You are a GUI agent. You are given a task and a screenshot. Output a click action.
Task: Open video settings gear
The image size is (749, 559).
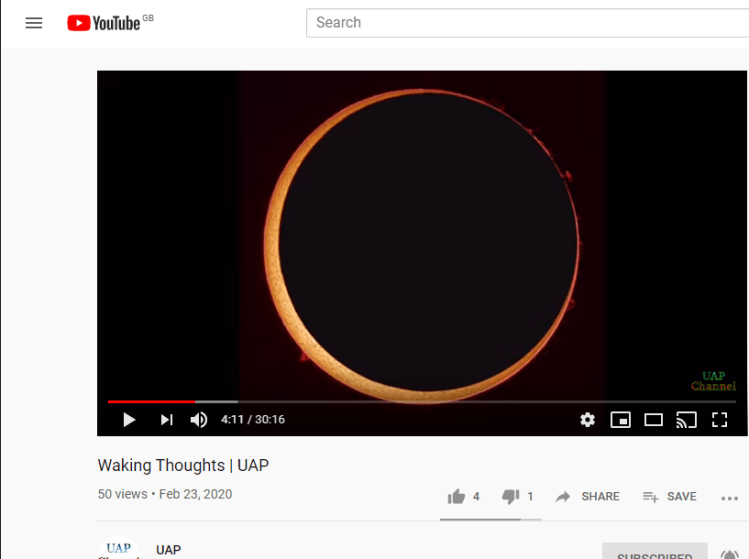(587, 419)
